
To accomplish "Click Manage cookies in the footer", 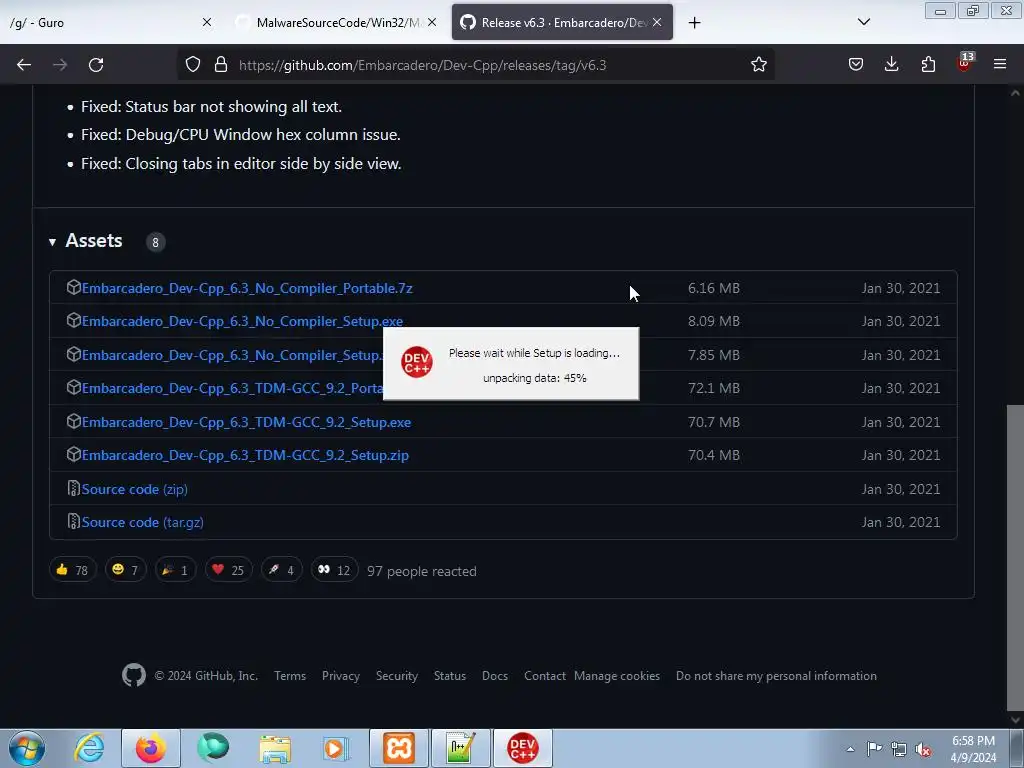I will (x=617, y=676).
